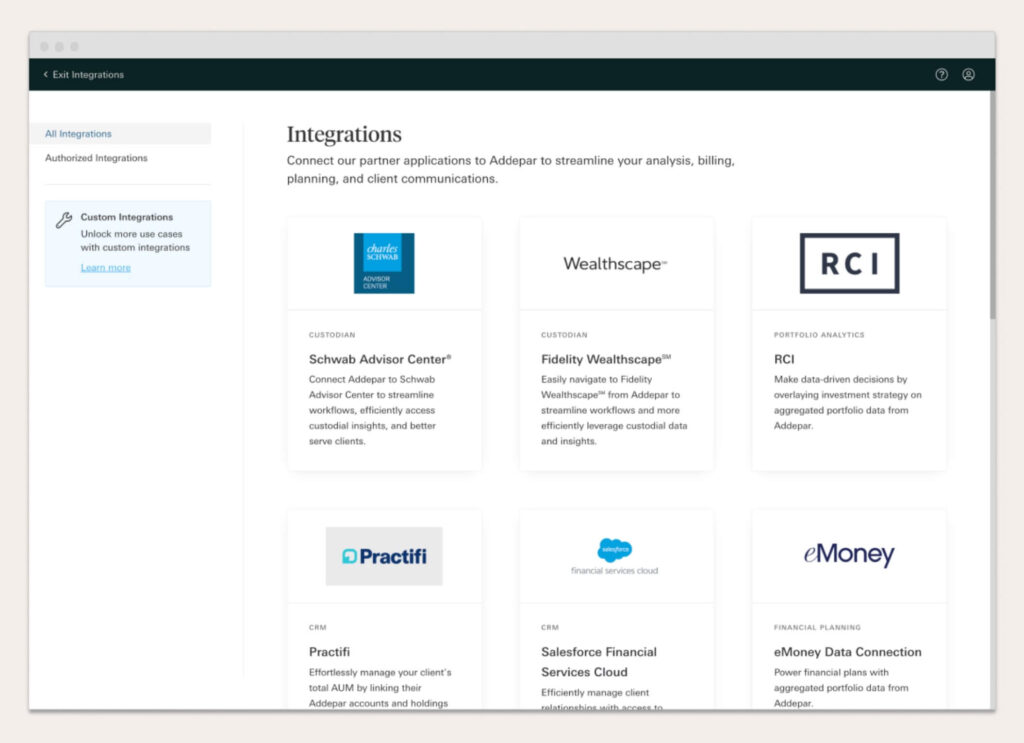Click the 'Connect Addepar to Schwab' description
Screen dimensions: 1024x743
[372, 410]
